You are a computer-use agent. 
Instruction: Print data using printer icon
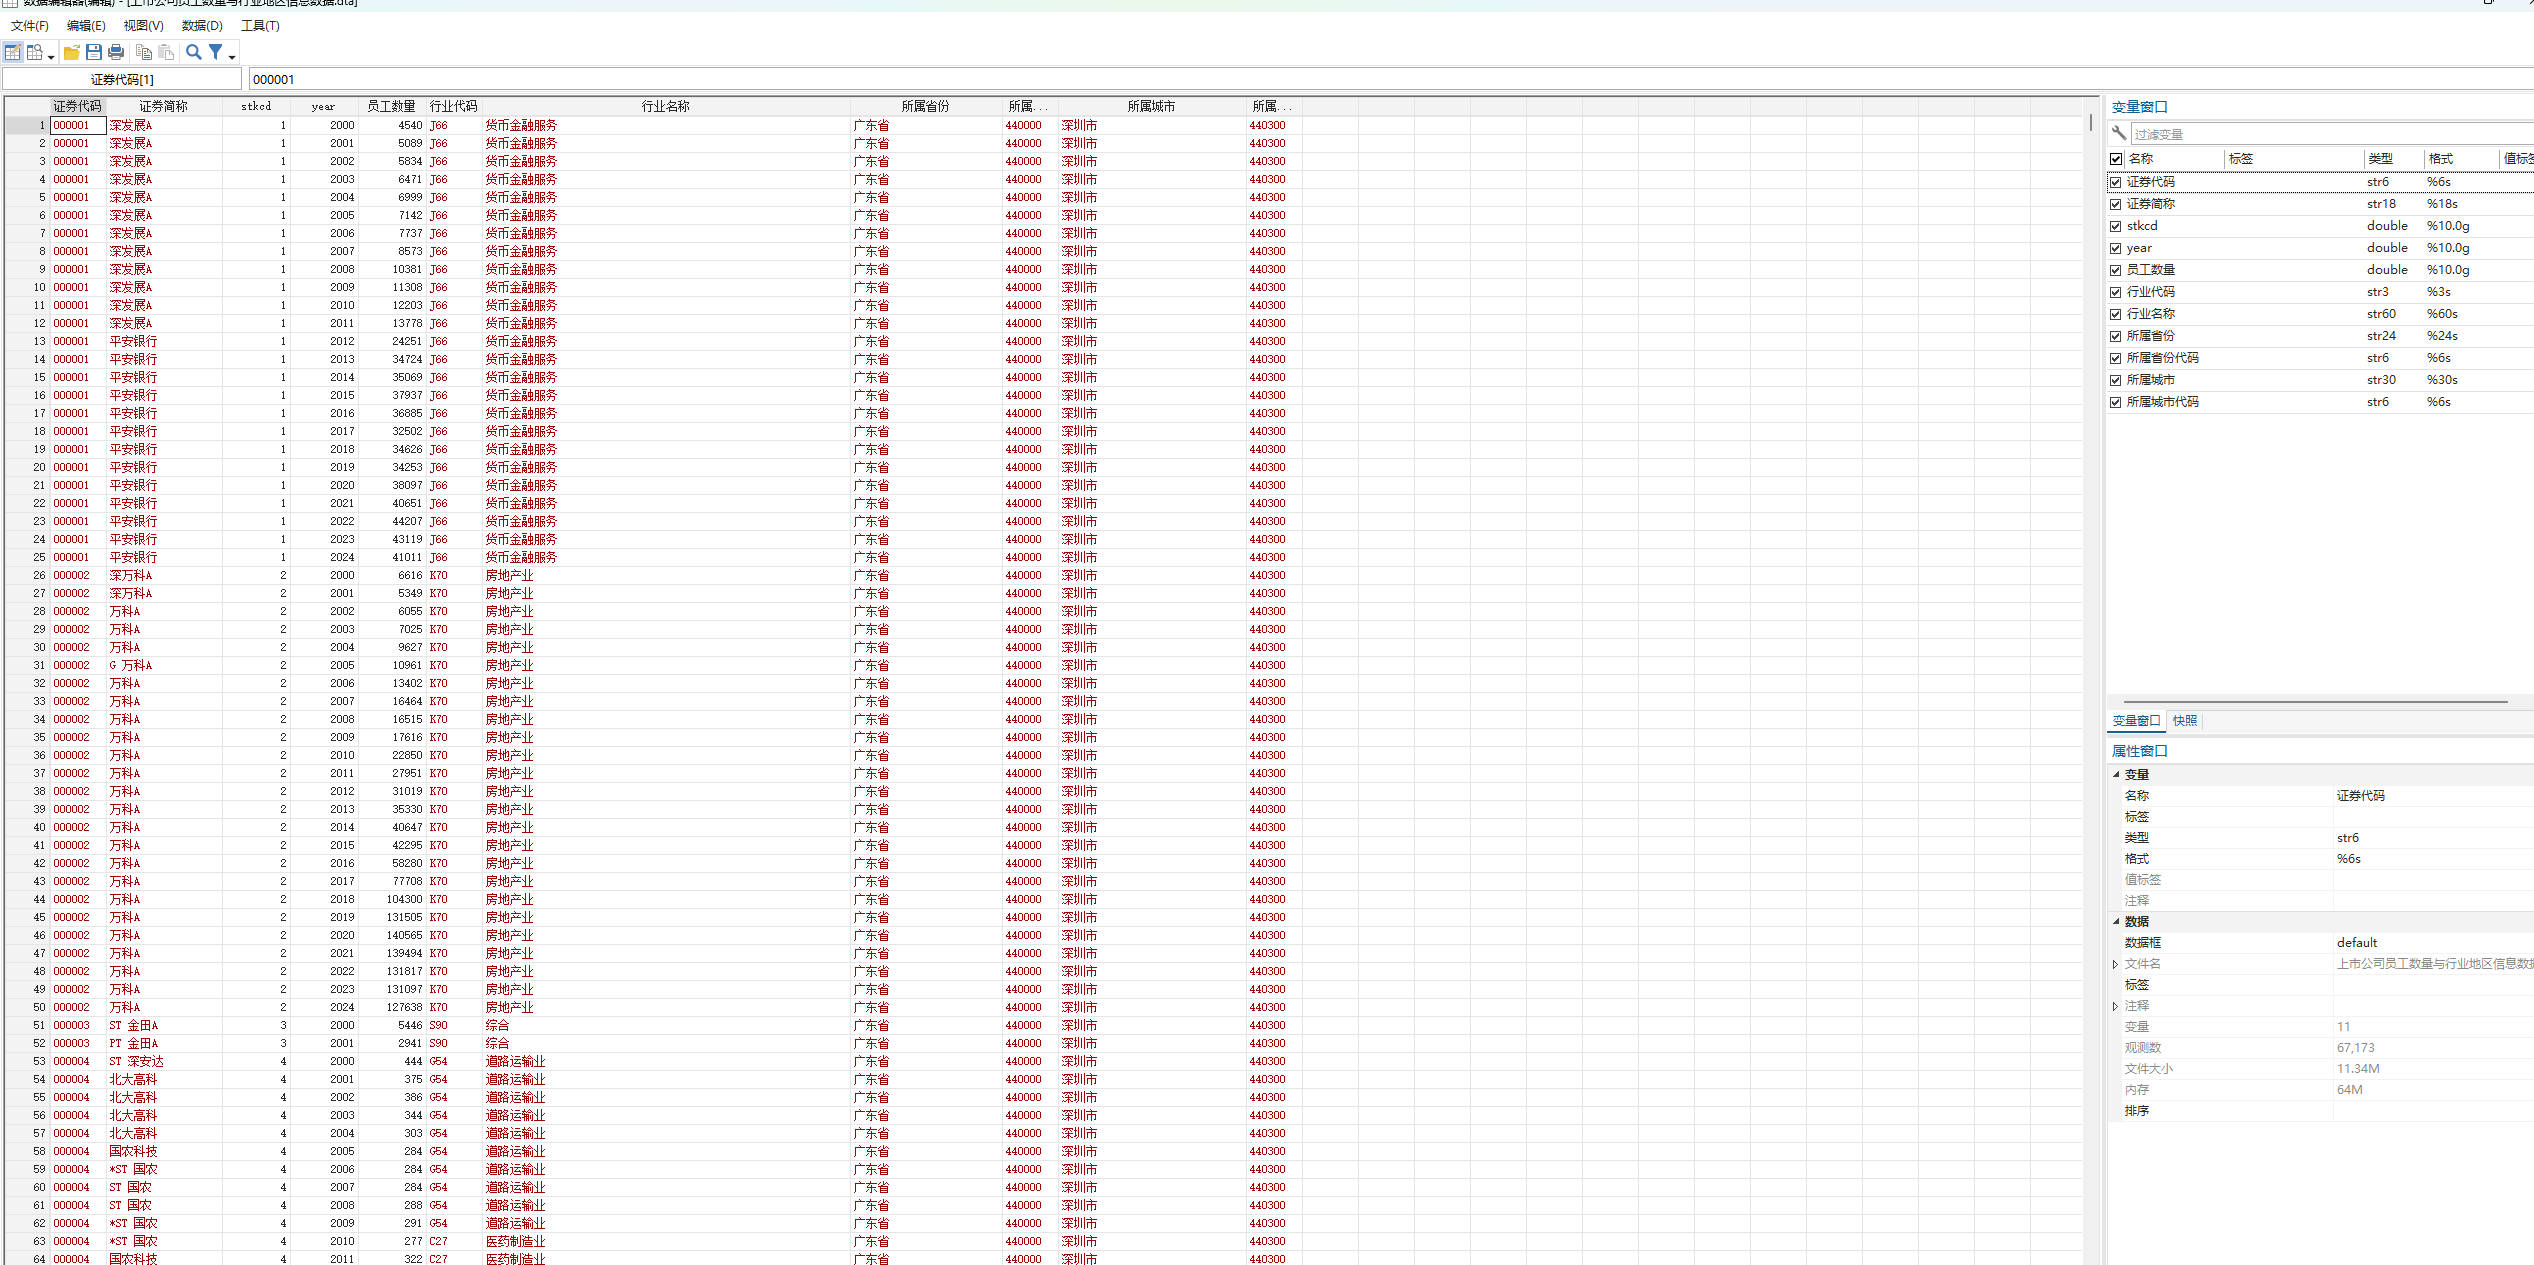[x=116, y=52]
